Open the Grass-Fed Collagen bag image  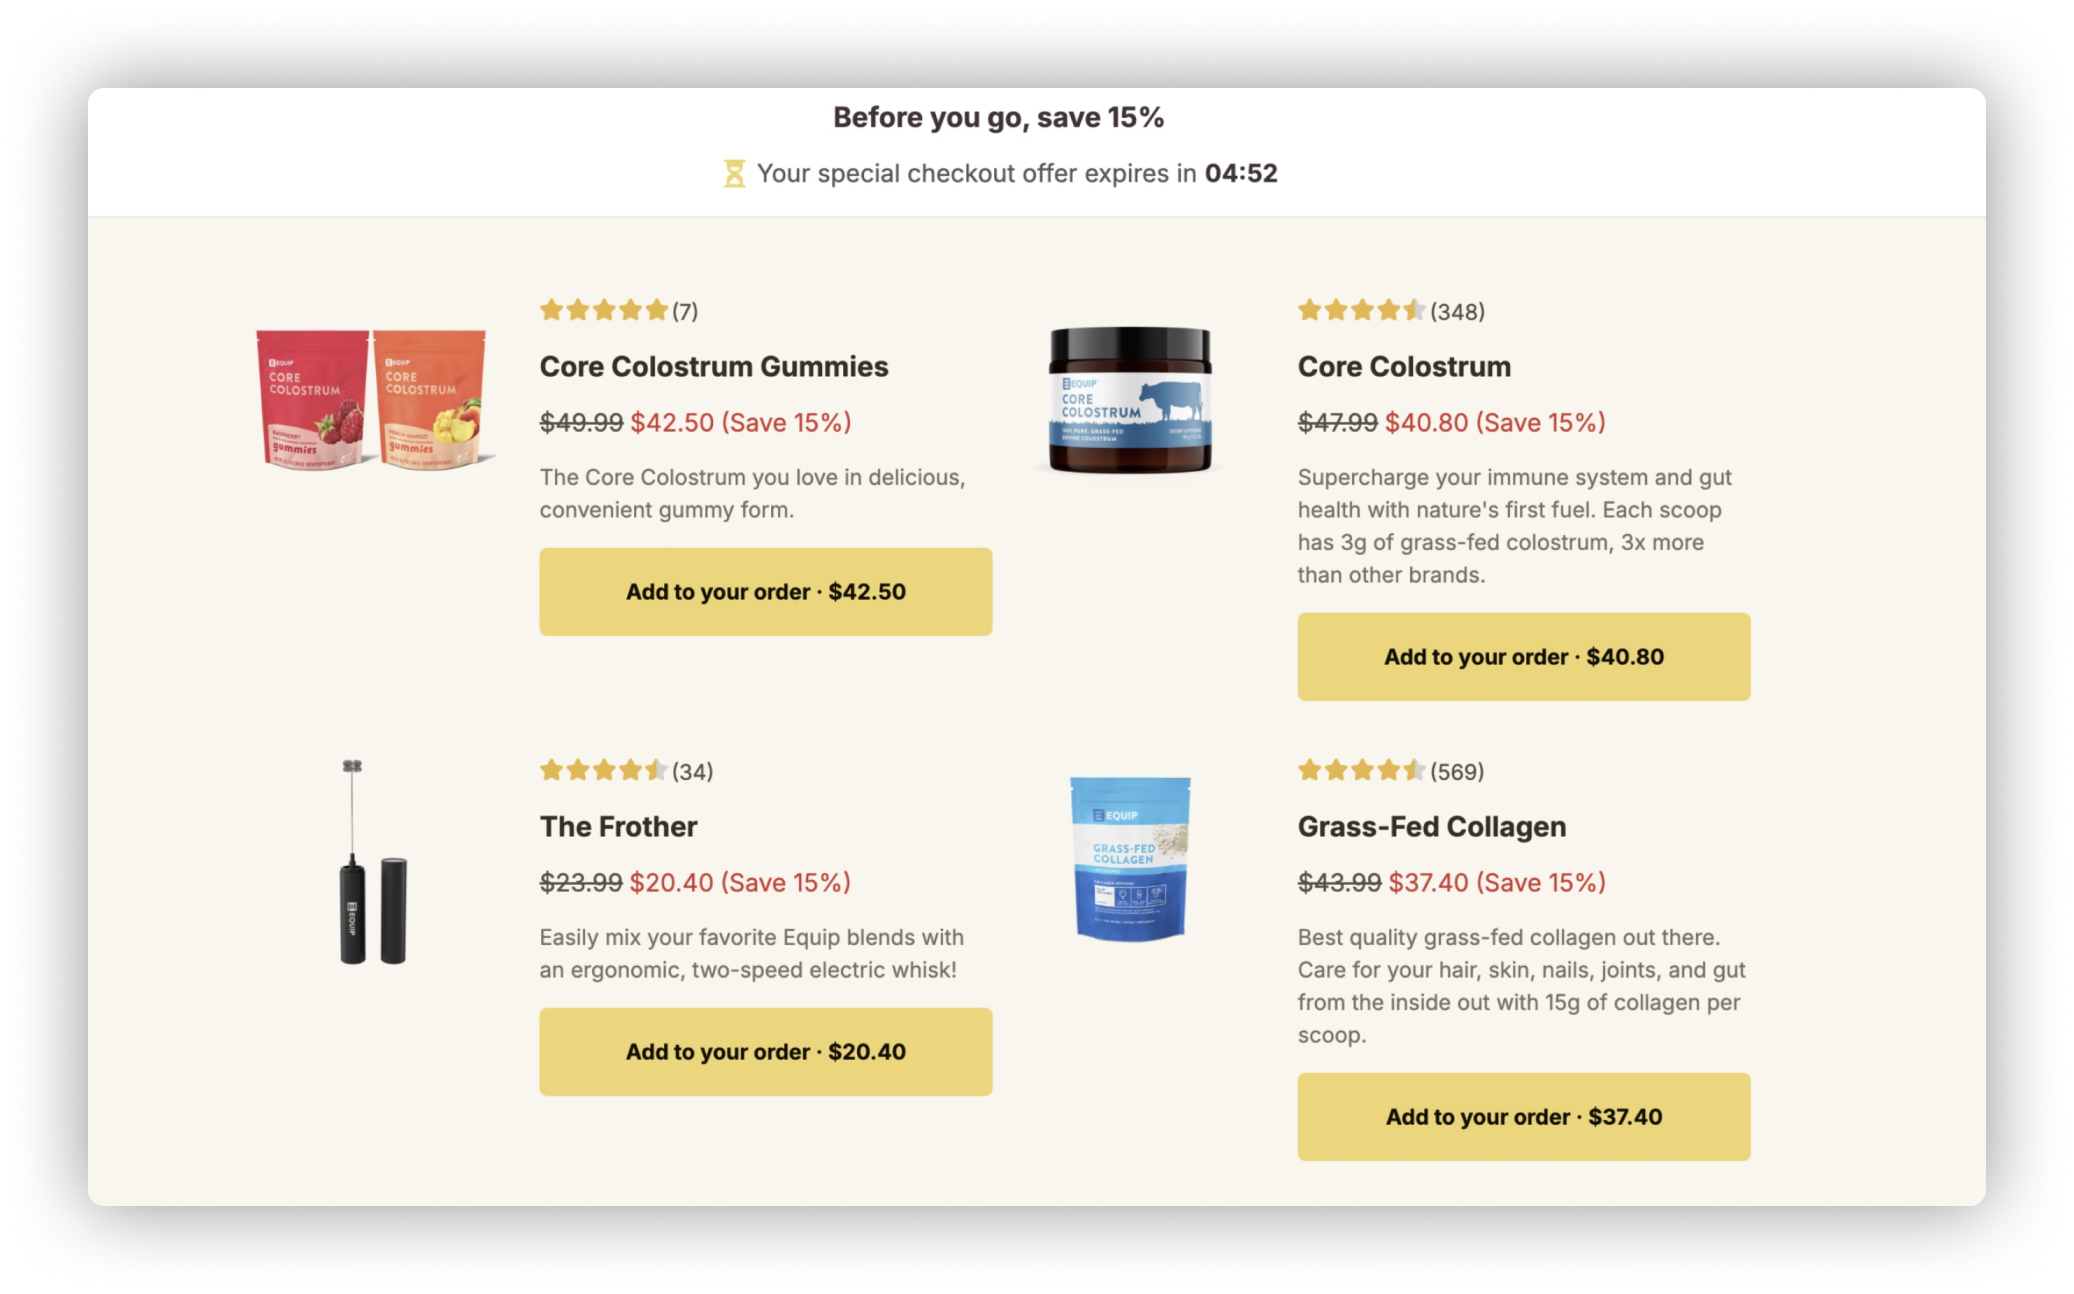click(x=1130, y=859)
